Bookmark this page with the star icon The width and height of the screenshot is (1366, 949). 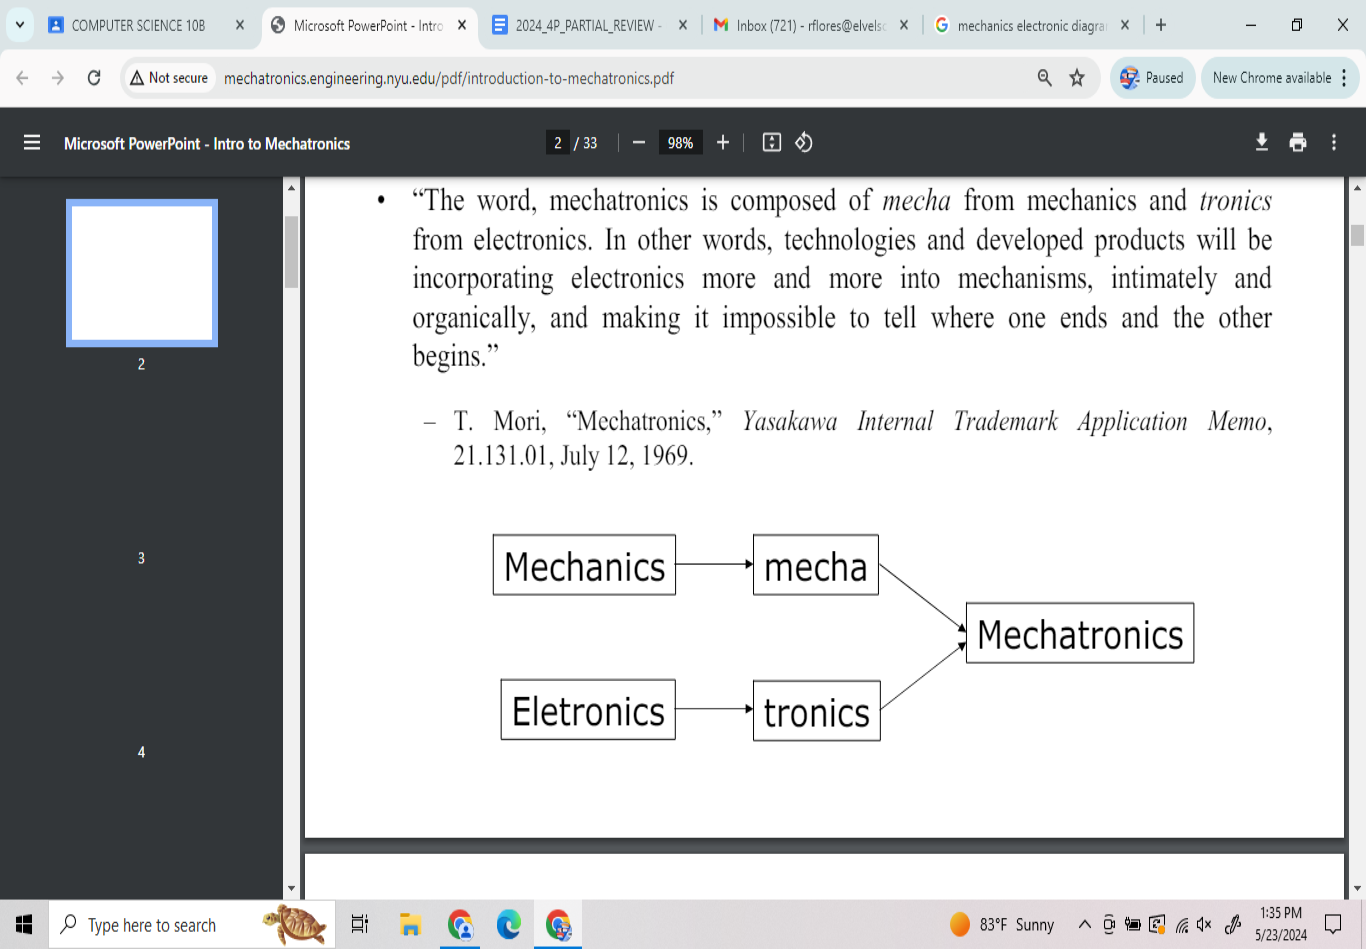pyautogui.click(x=1077, y=78)
